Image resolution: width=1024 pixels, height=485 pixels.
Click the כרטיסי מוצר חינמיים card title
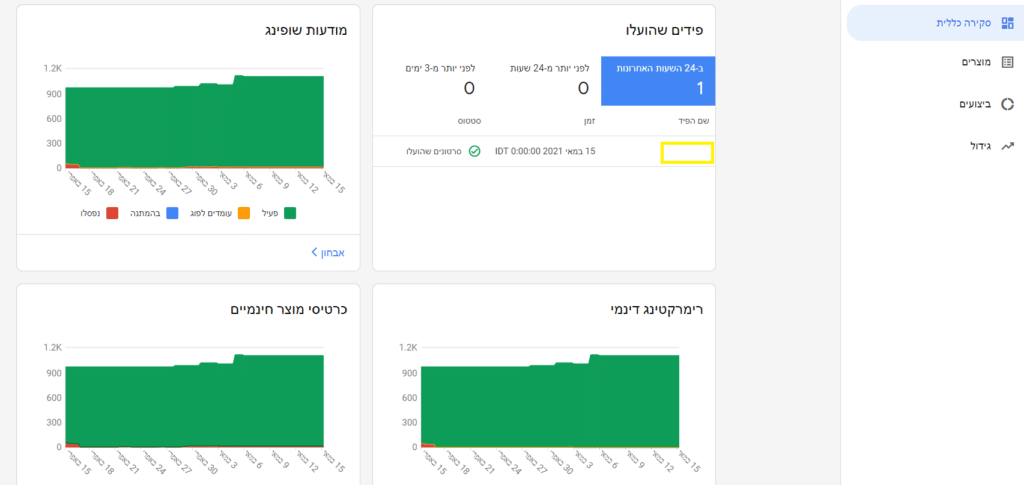click(289, 309)
